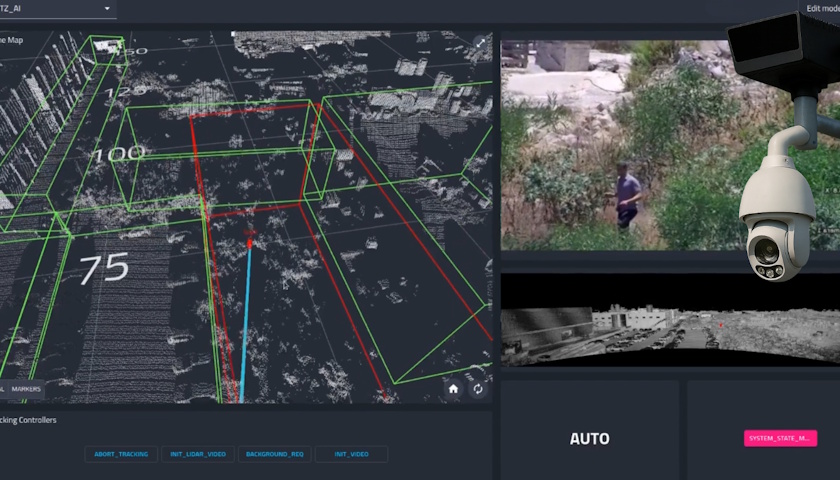Select the tab left of MARKERS
Screen dimensions: 840x480
tap(3, 388)
